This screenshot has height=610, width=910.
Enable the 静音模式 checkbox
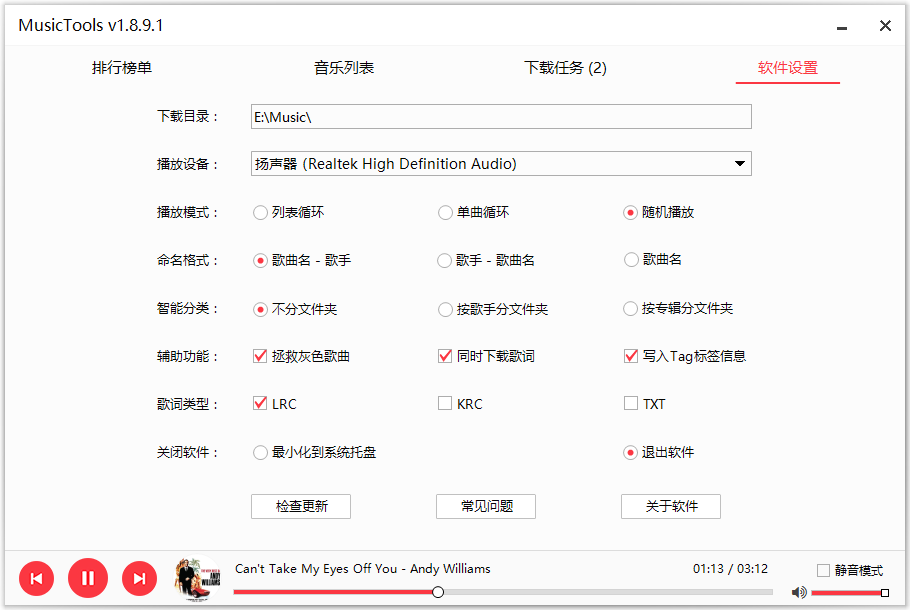823,570
